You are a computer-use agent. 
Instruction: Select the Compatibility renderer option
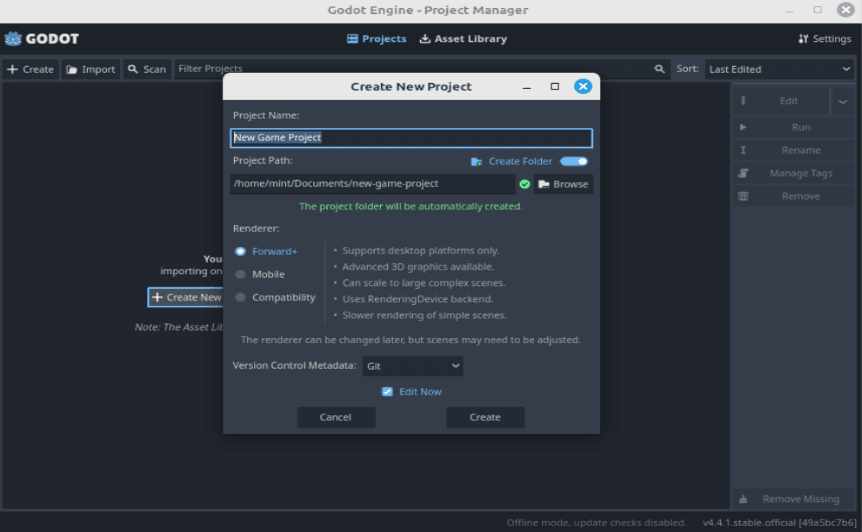pos(241,297)
